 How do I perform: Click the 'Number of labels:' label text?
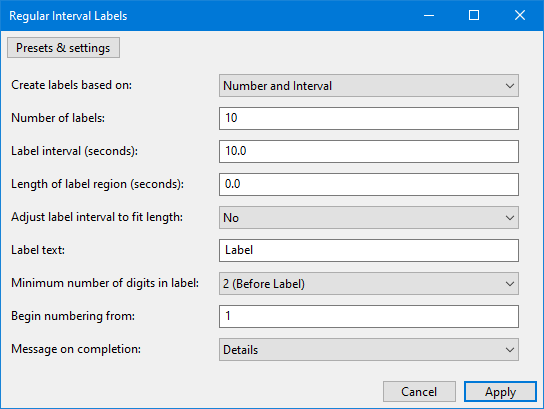pyautogui.click(x=58, y=118)
